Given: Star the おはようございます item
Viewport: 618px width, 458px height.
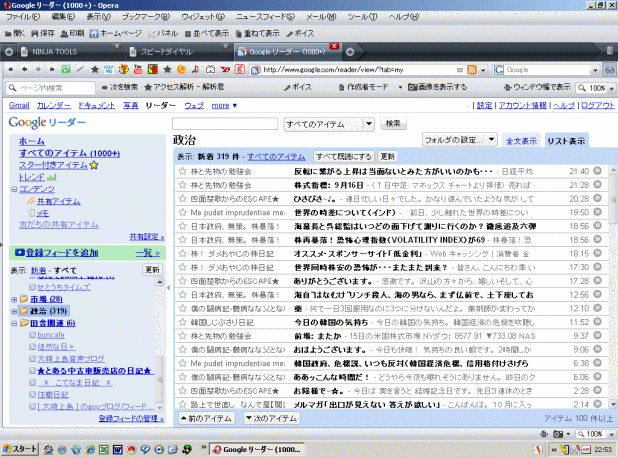Looking at the screenshot, I should 182,349.
